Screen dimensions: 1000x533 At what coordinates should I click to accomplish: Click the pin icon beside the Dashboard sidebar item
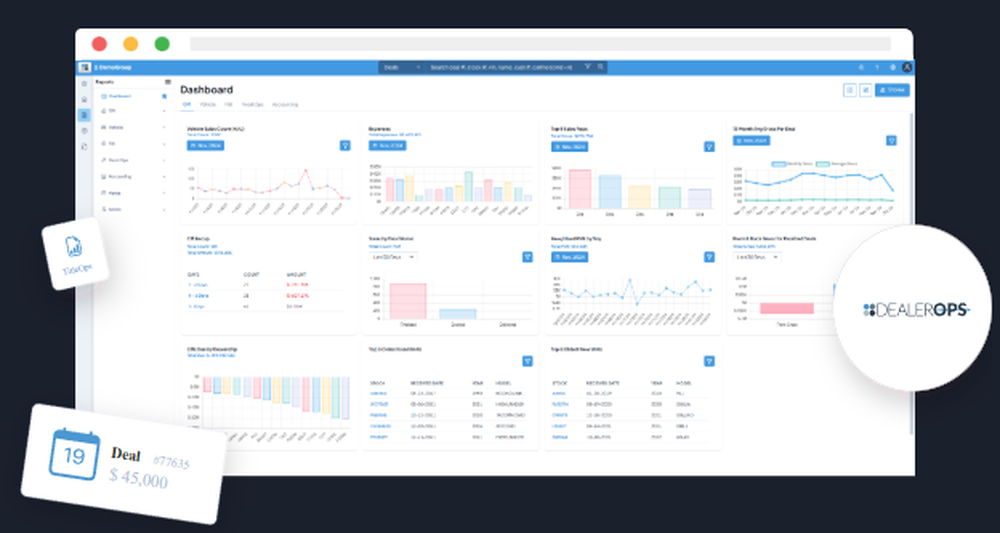(164, 96)
